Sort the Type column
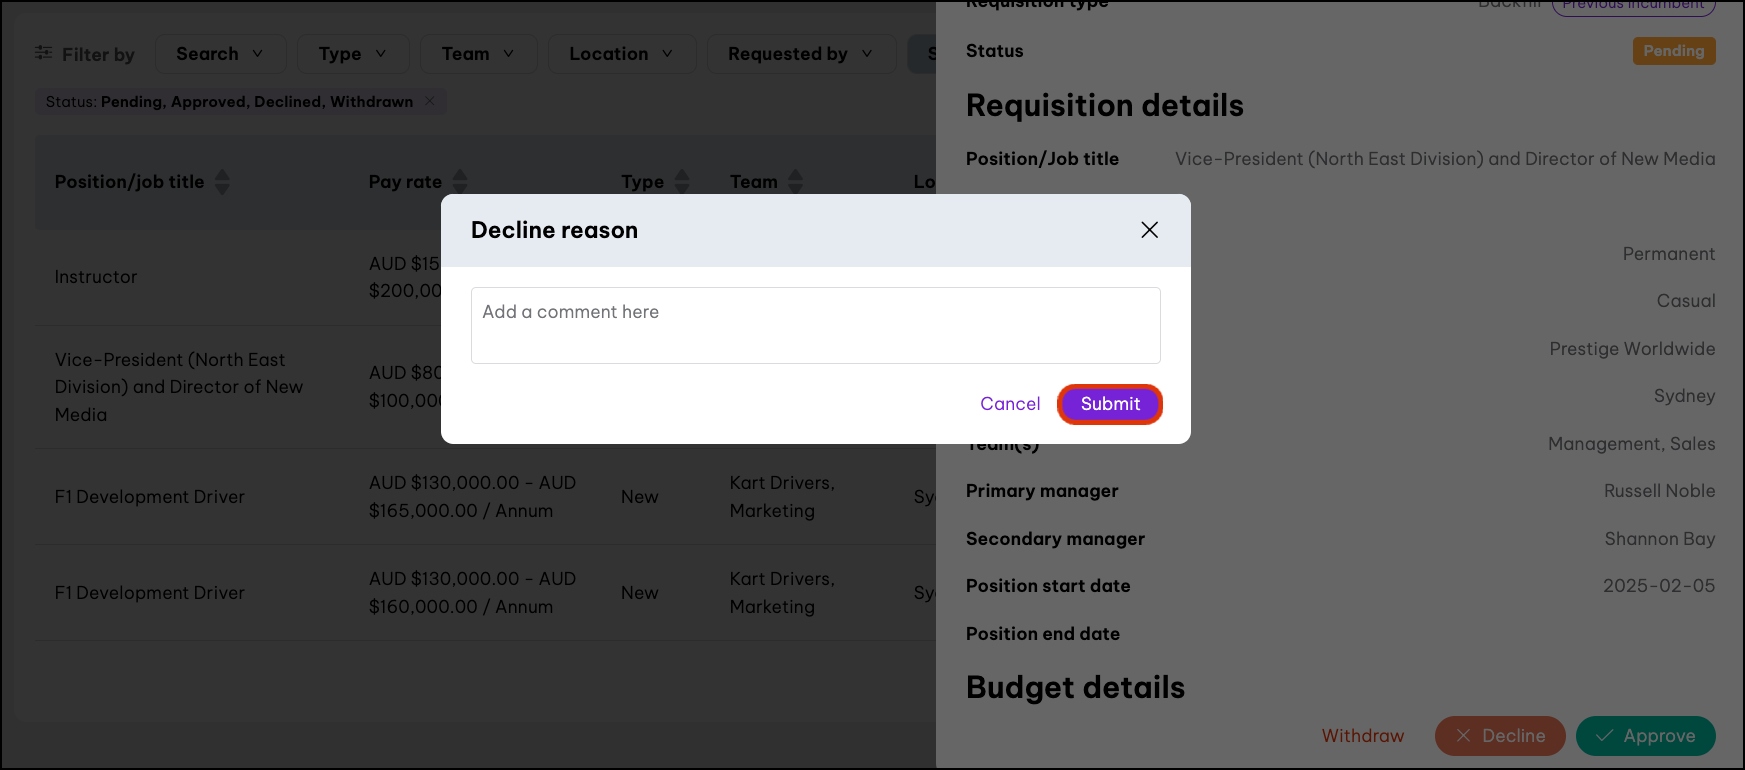The height and width of the screenshot is (770, 1745). [x=682, y=182]
